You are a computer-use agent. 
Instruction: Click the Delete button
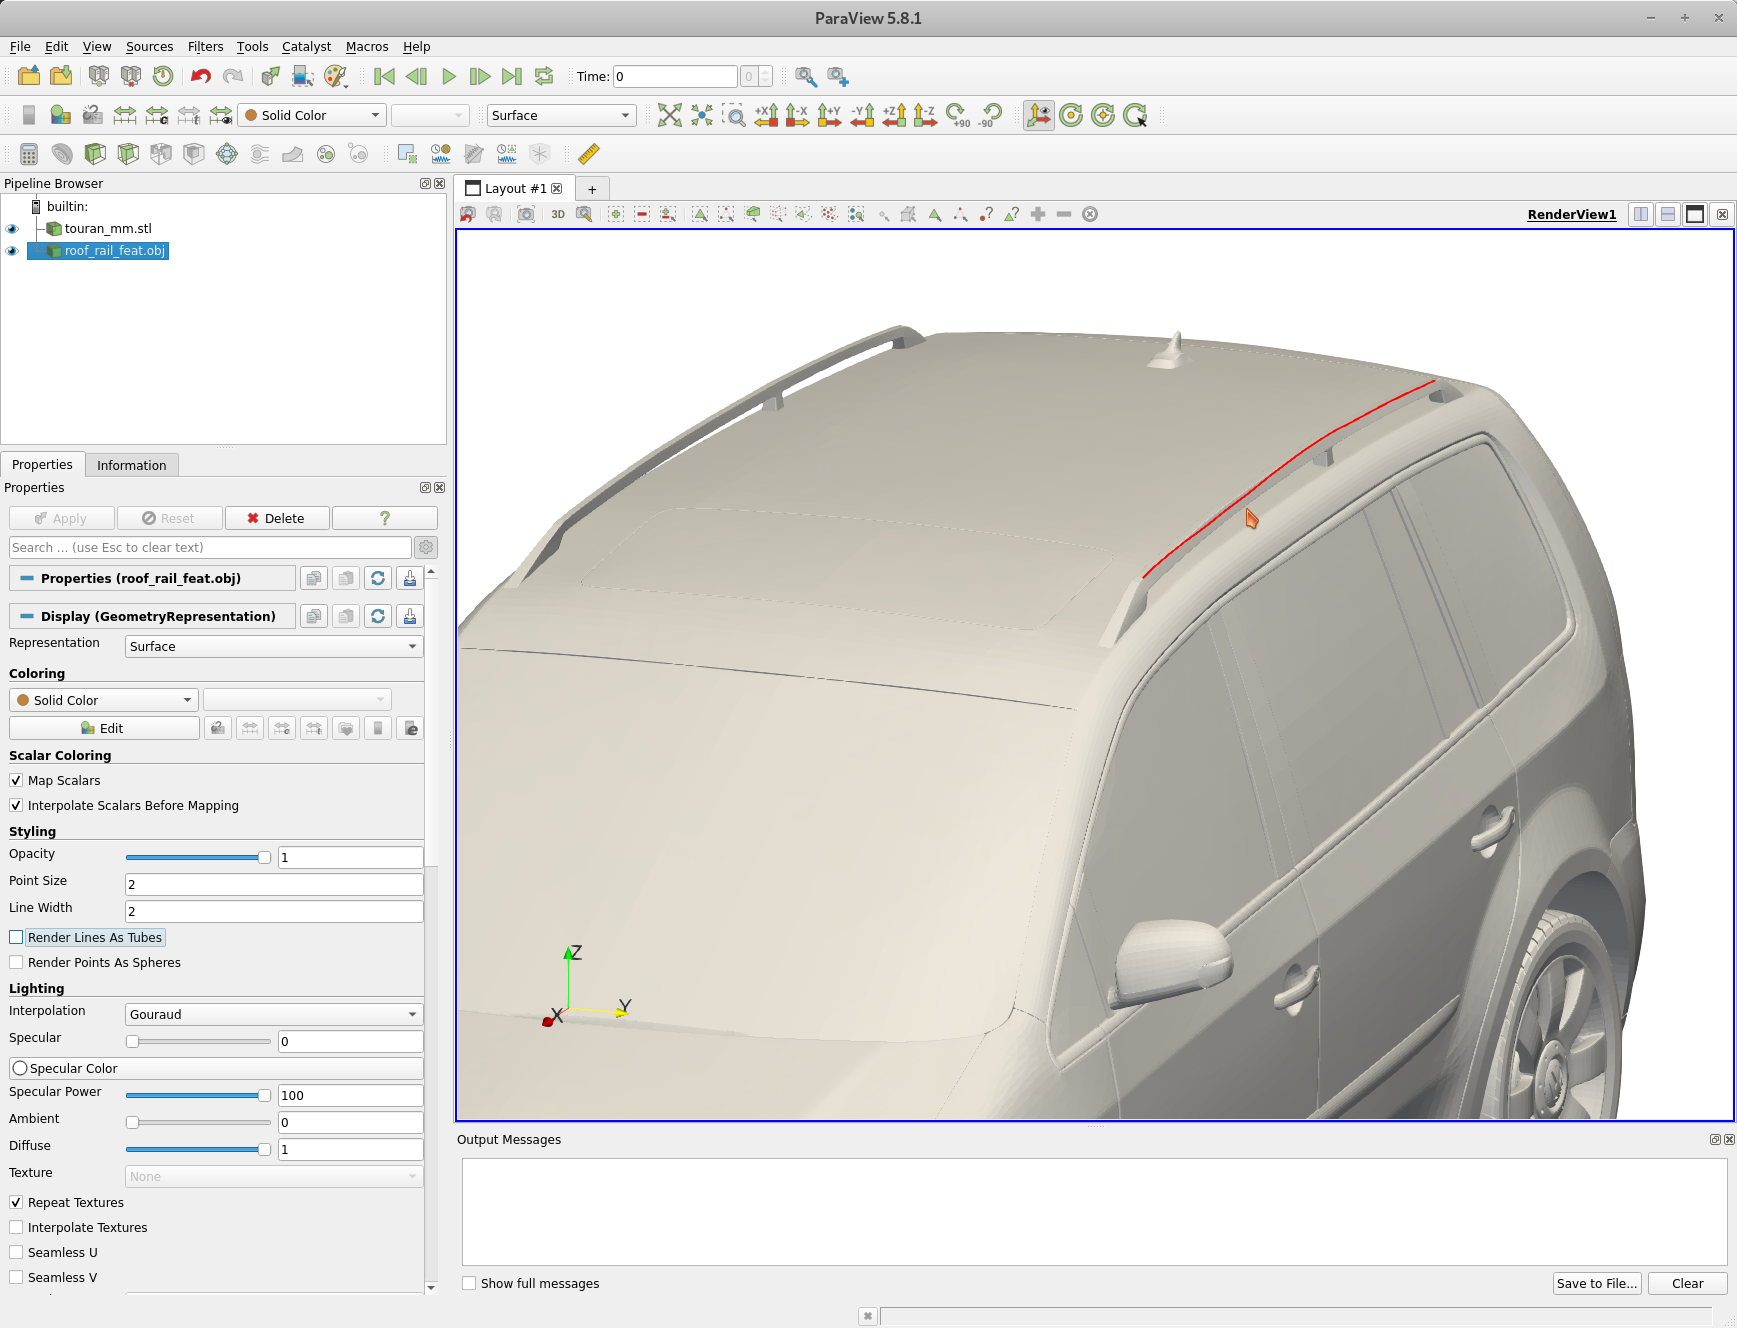click(x=276, y=518)
